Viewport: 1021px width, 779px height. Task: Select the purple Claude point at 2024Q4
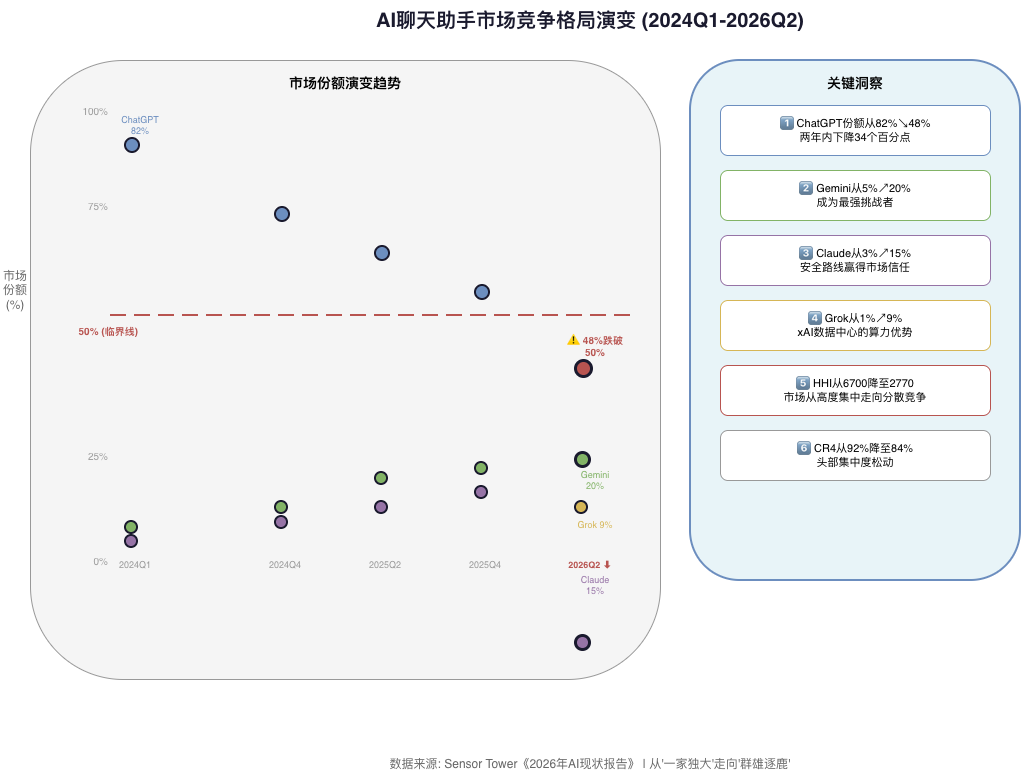[x=281, y=522]
